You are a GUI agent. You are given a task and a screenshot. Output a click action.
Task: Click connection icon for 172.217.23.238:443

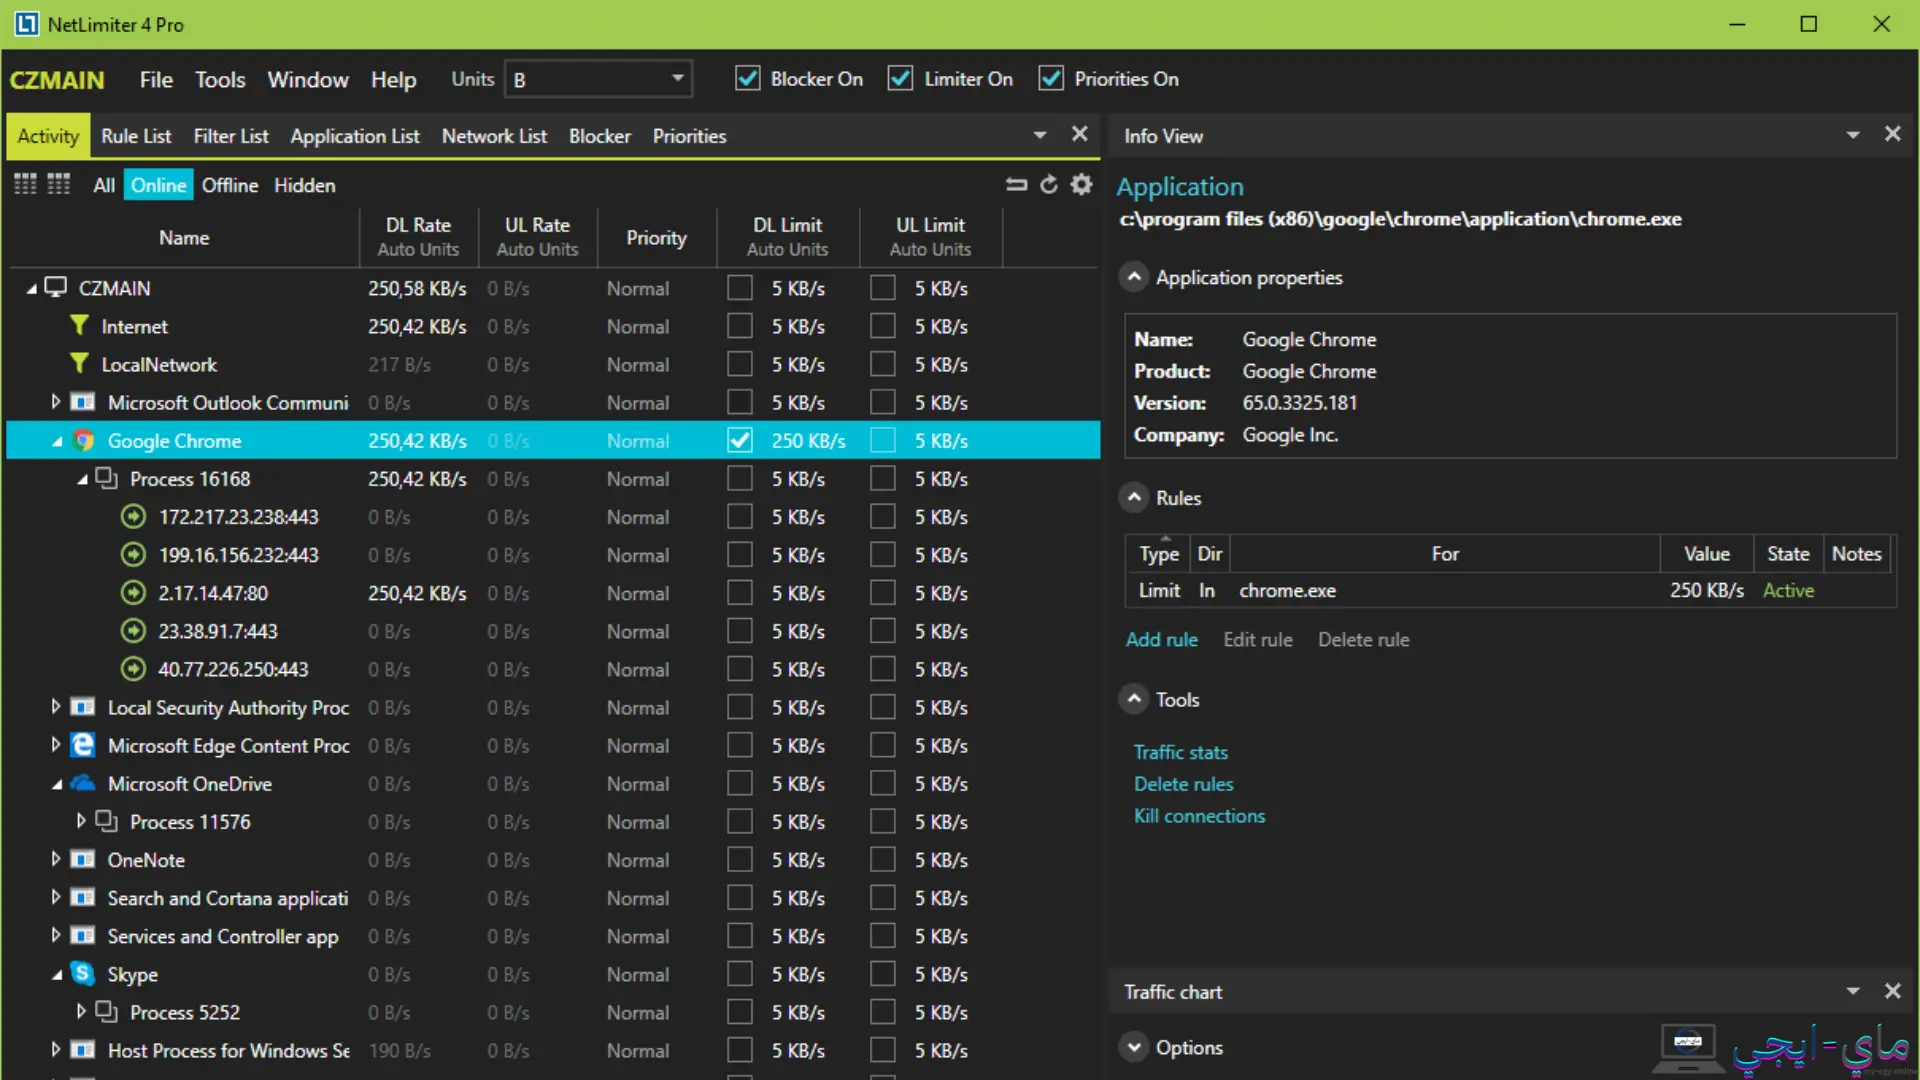pyautogui.click(x=133, y=517)
